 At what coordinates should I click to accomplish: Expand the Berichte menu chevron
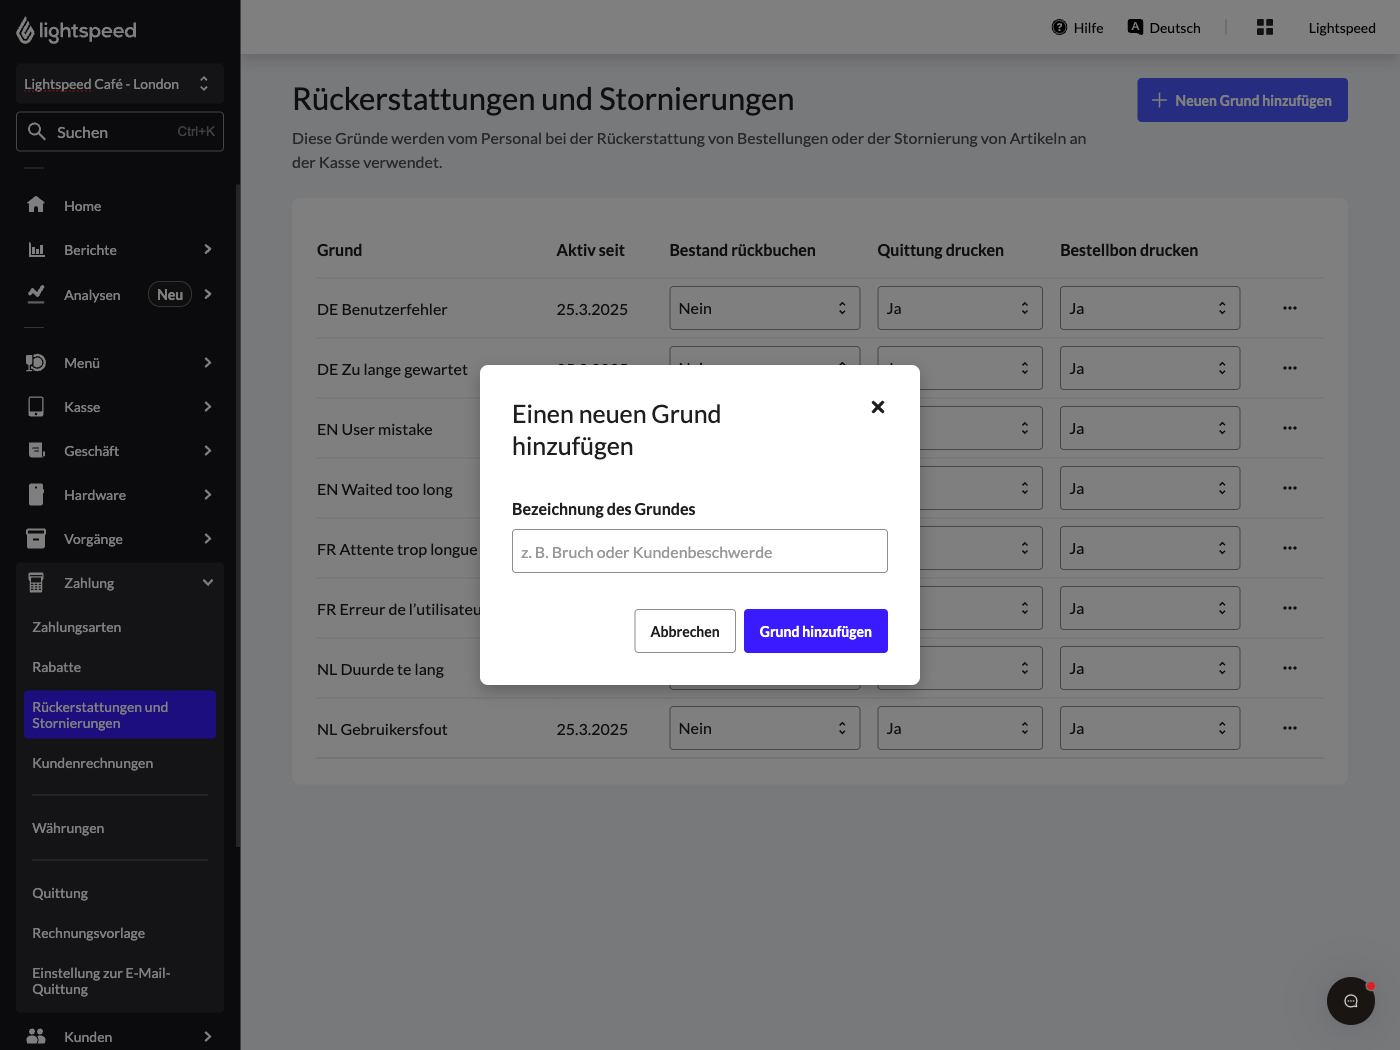point(208,249)
